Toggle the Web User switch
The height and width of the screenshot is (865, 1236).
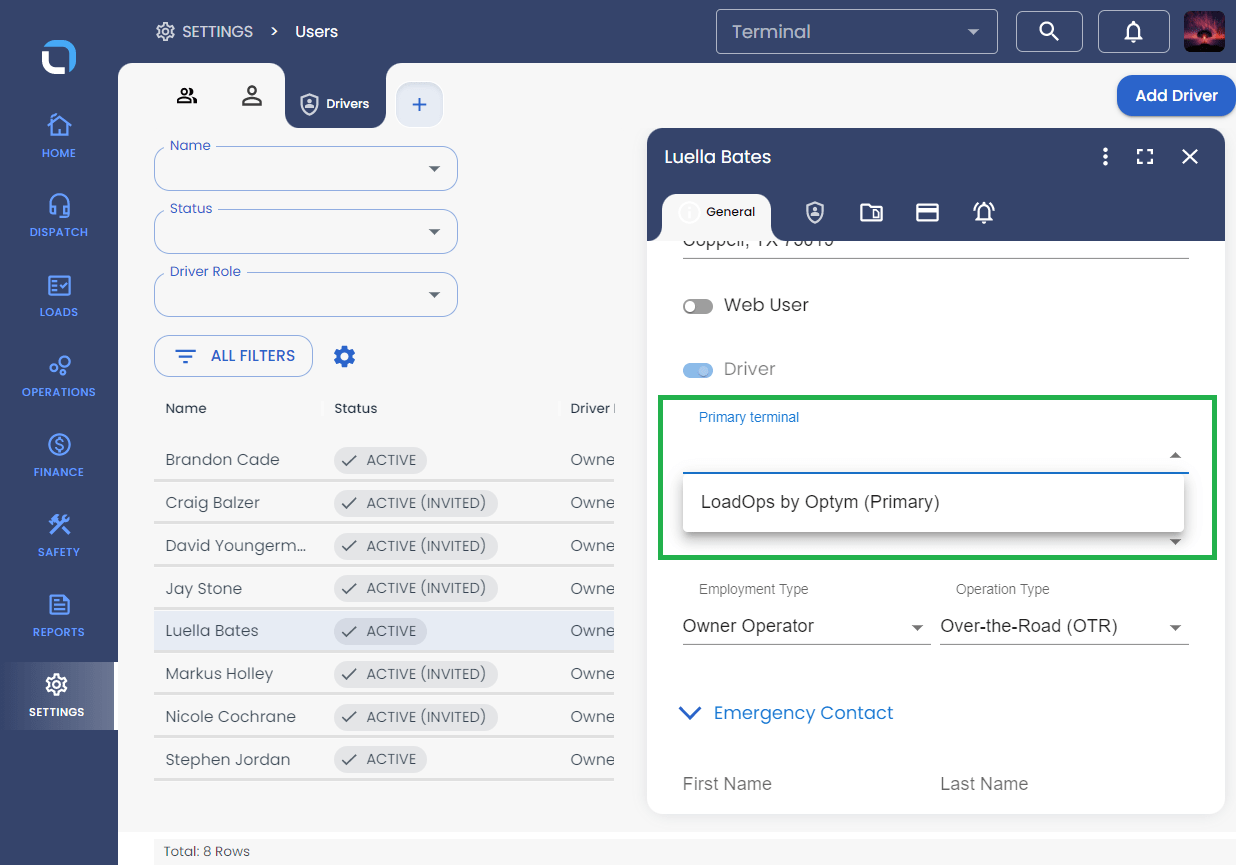click(x=697, y=306)
